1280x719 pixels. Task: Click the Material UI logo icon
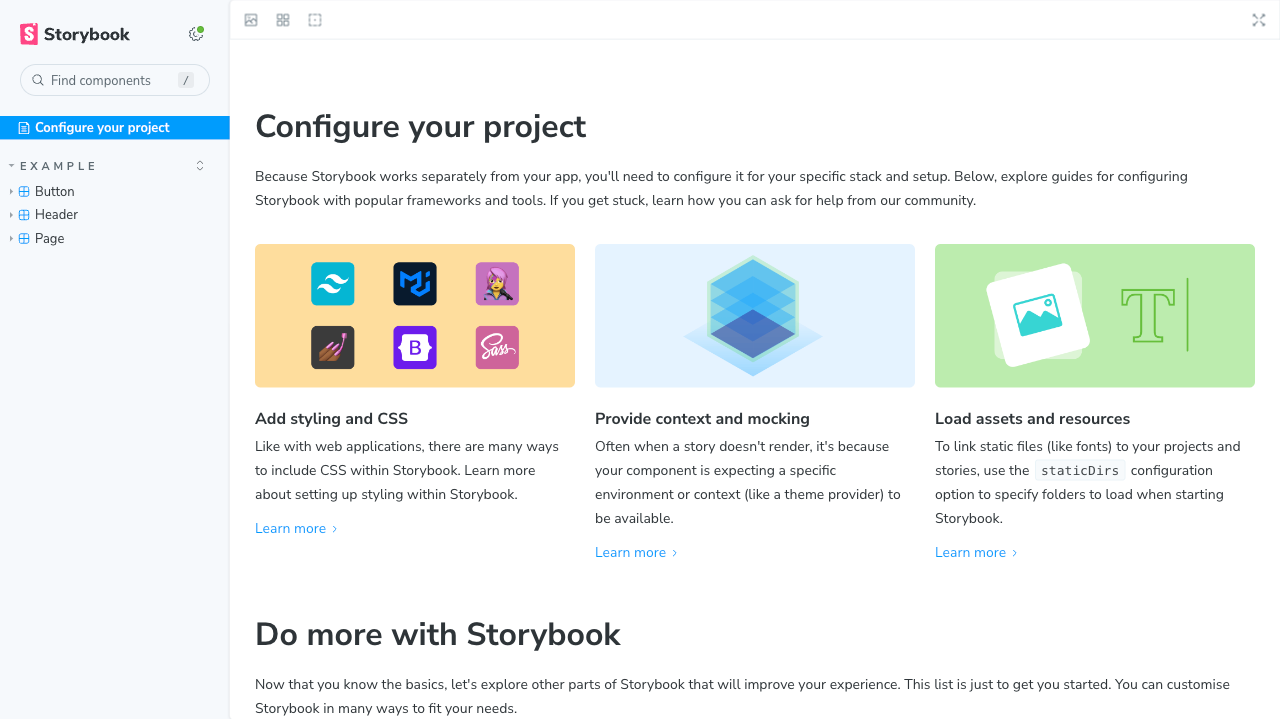(415, 284)
